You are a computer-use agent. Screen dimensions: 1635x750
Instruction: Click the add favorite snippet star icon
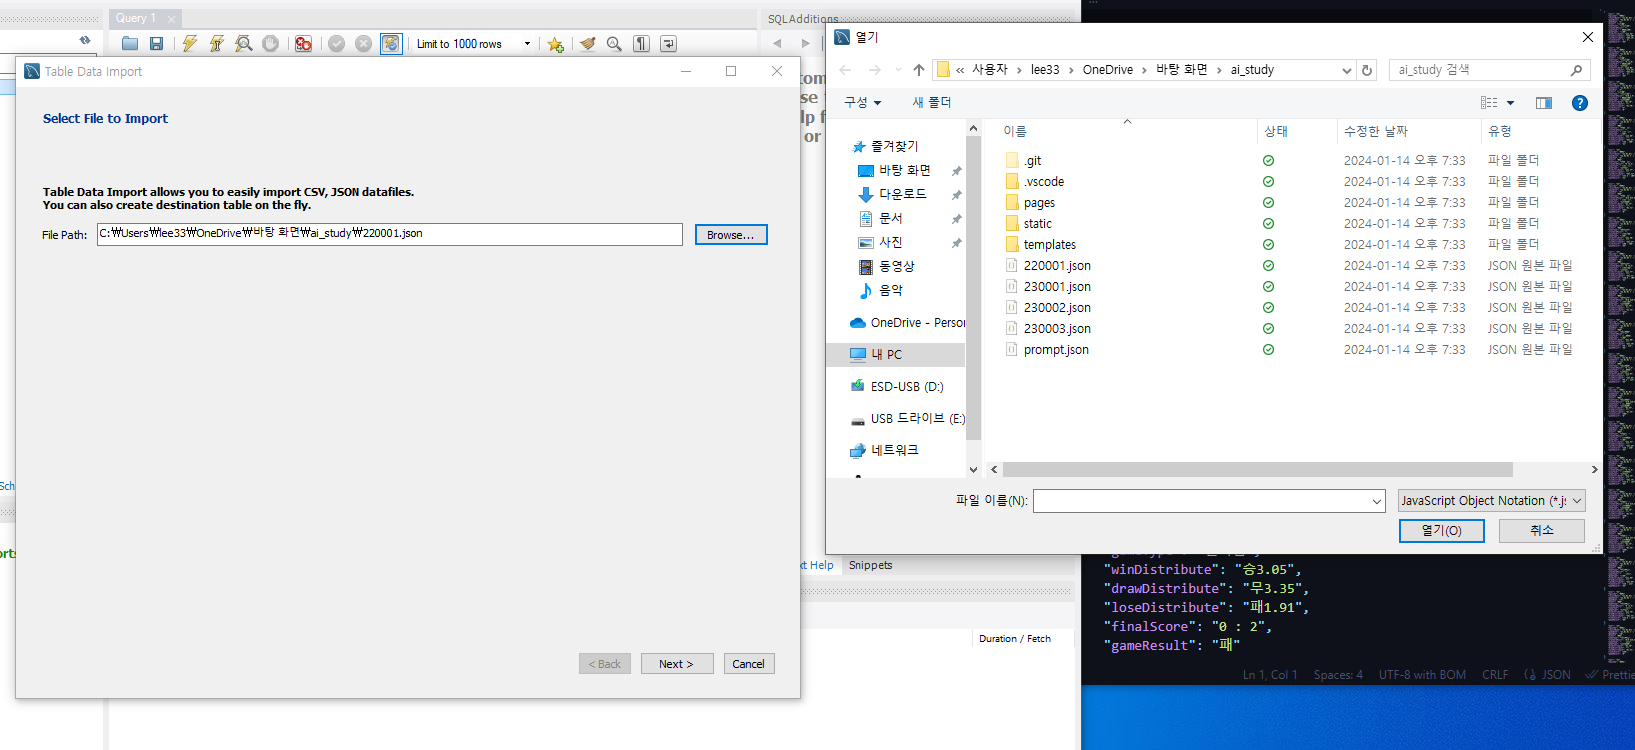(556, 43)
